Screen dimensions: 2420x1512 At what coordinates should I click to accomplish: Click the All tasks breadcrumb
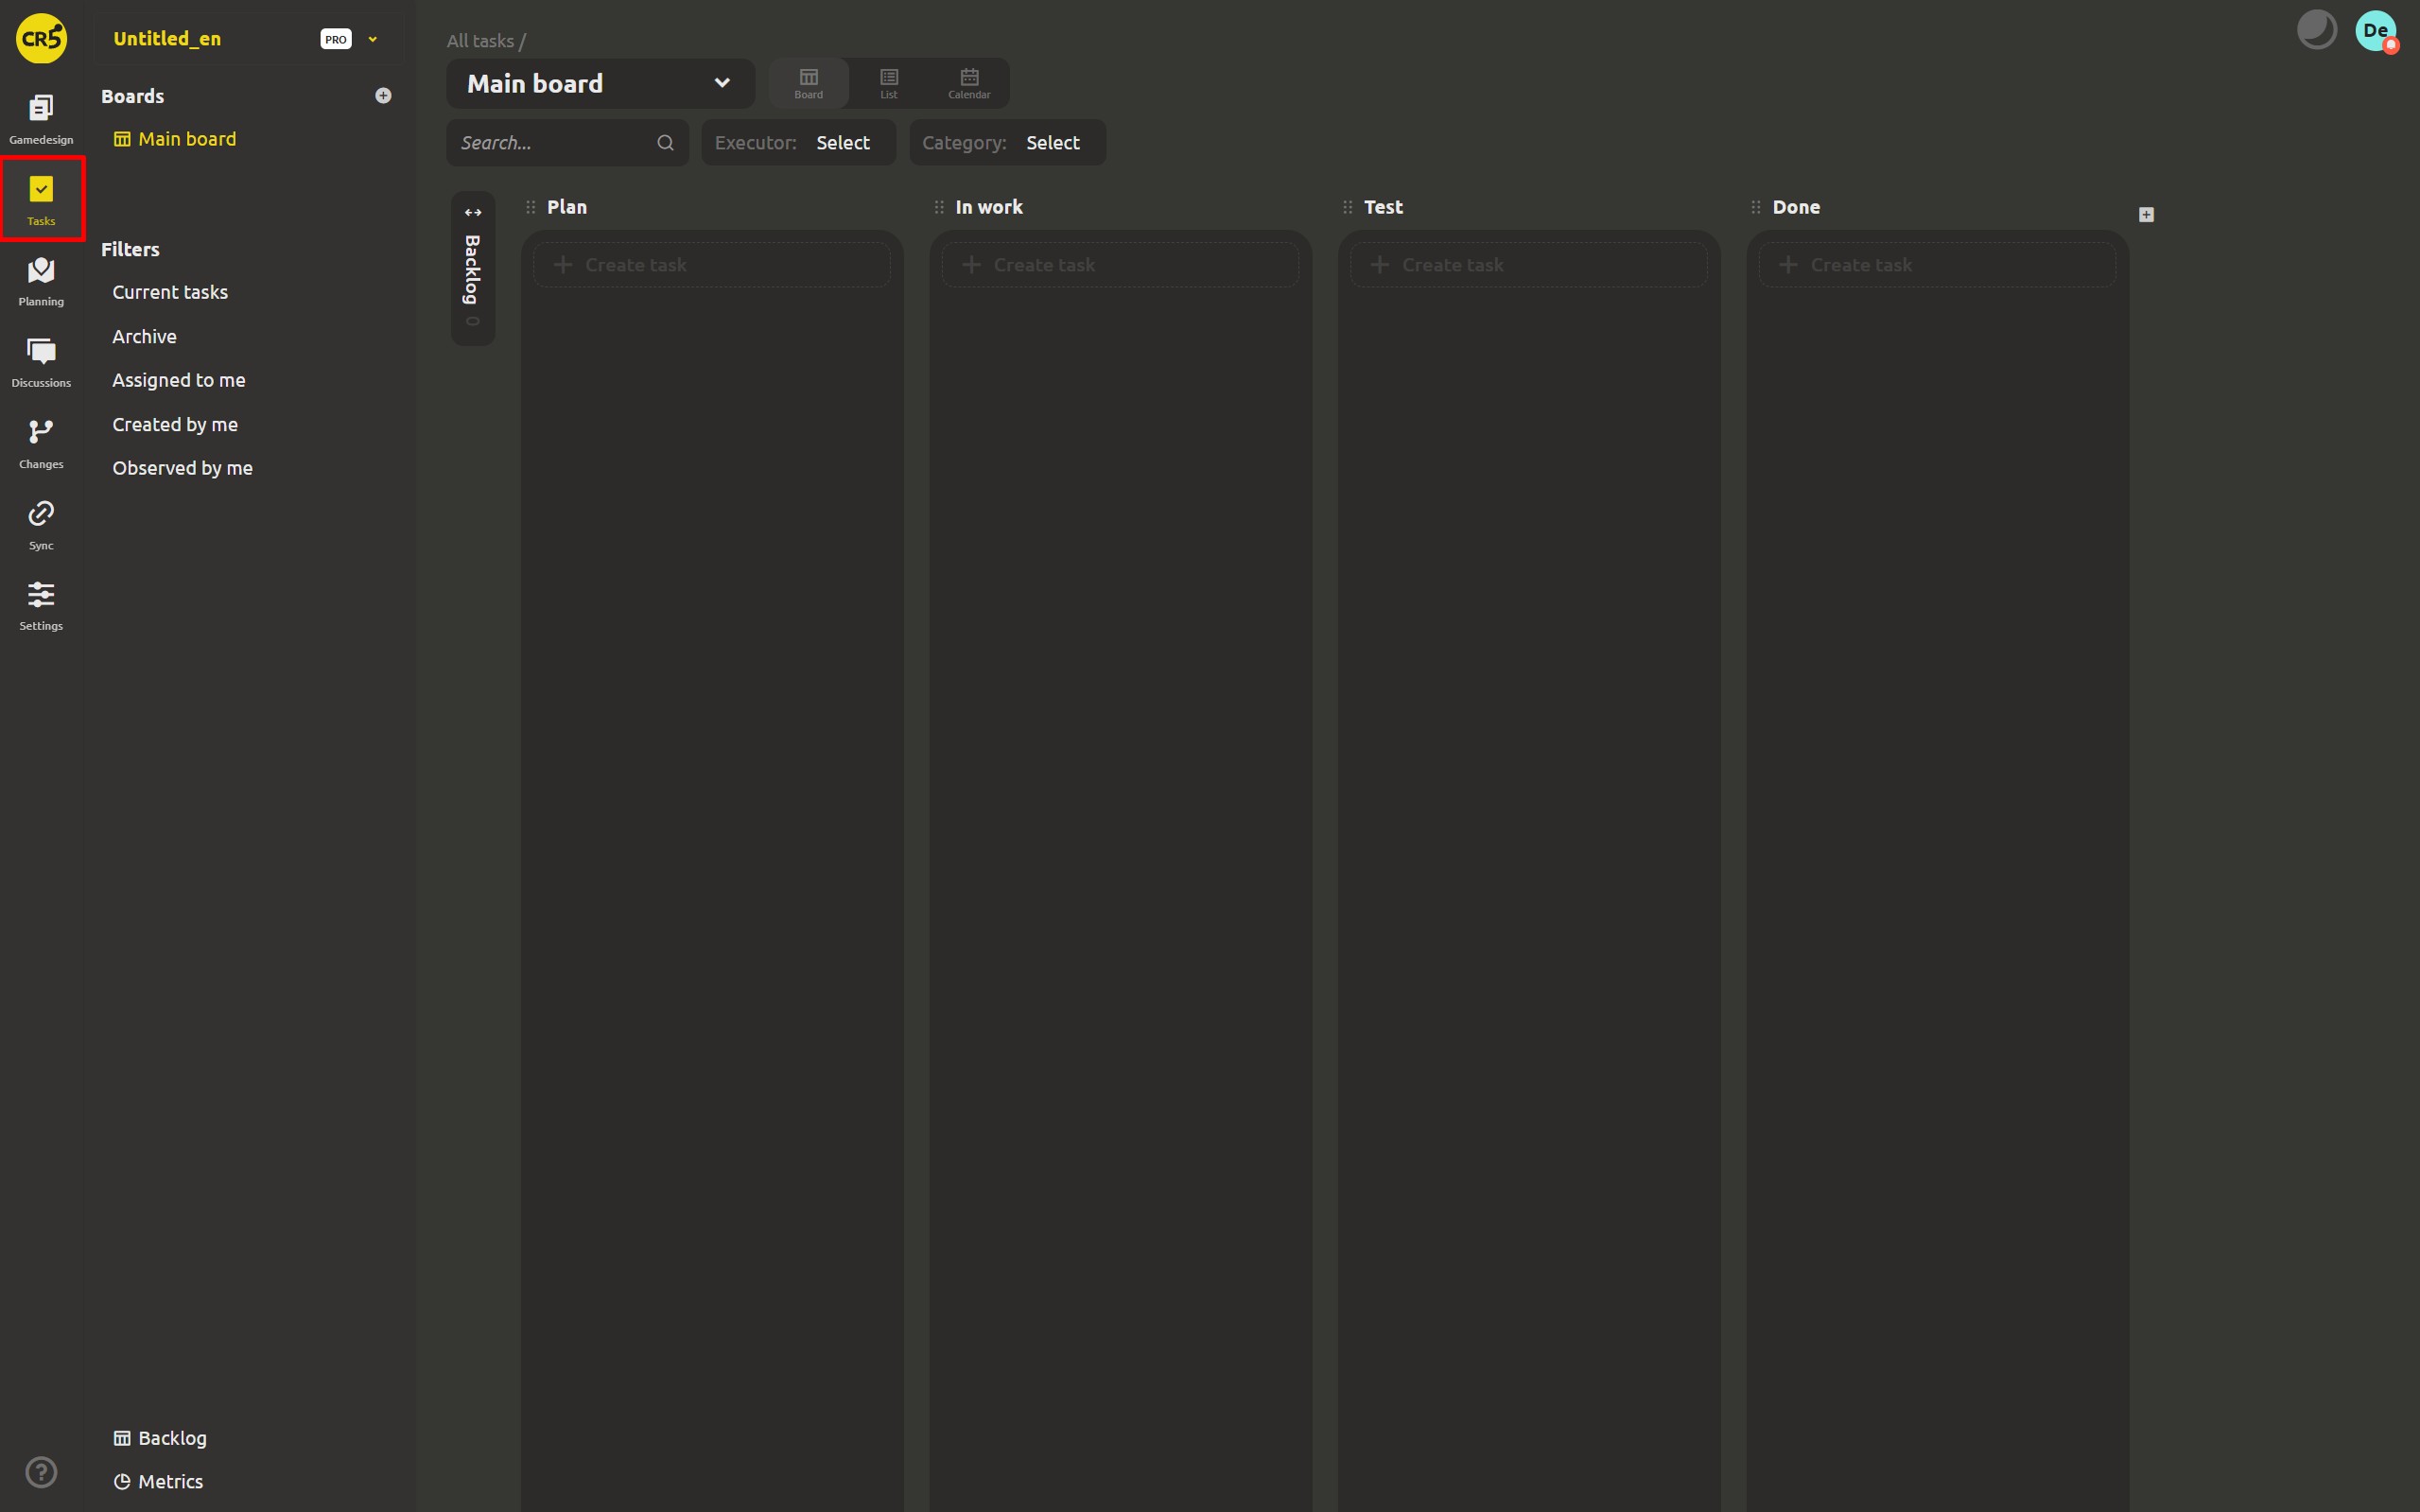[x=480, y=41]
